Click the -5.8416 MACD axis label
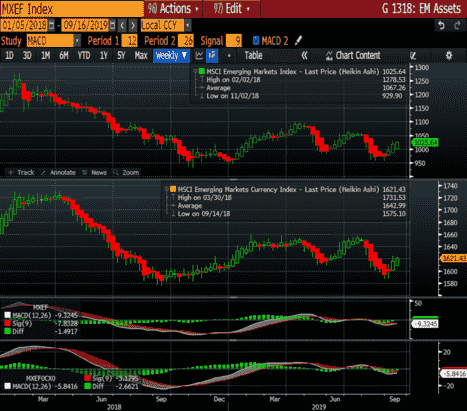 click(x=454, y=374)
